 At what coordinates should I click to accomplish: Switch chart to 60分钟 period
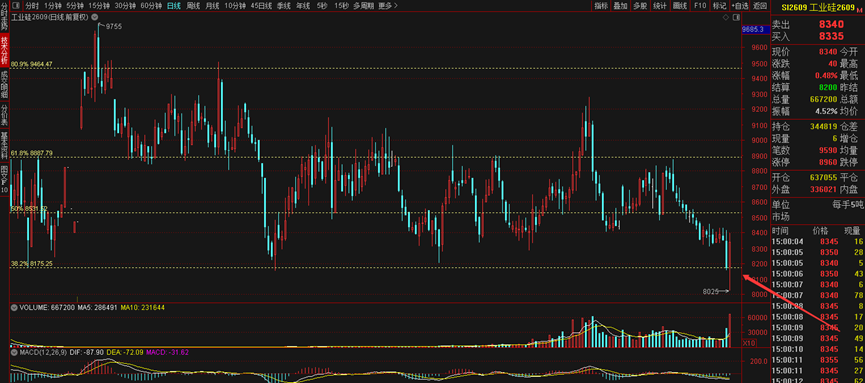coord(151,6)
